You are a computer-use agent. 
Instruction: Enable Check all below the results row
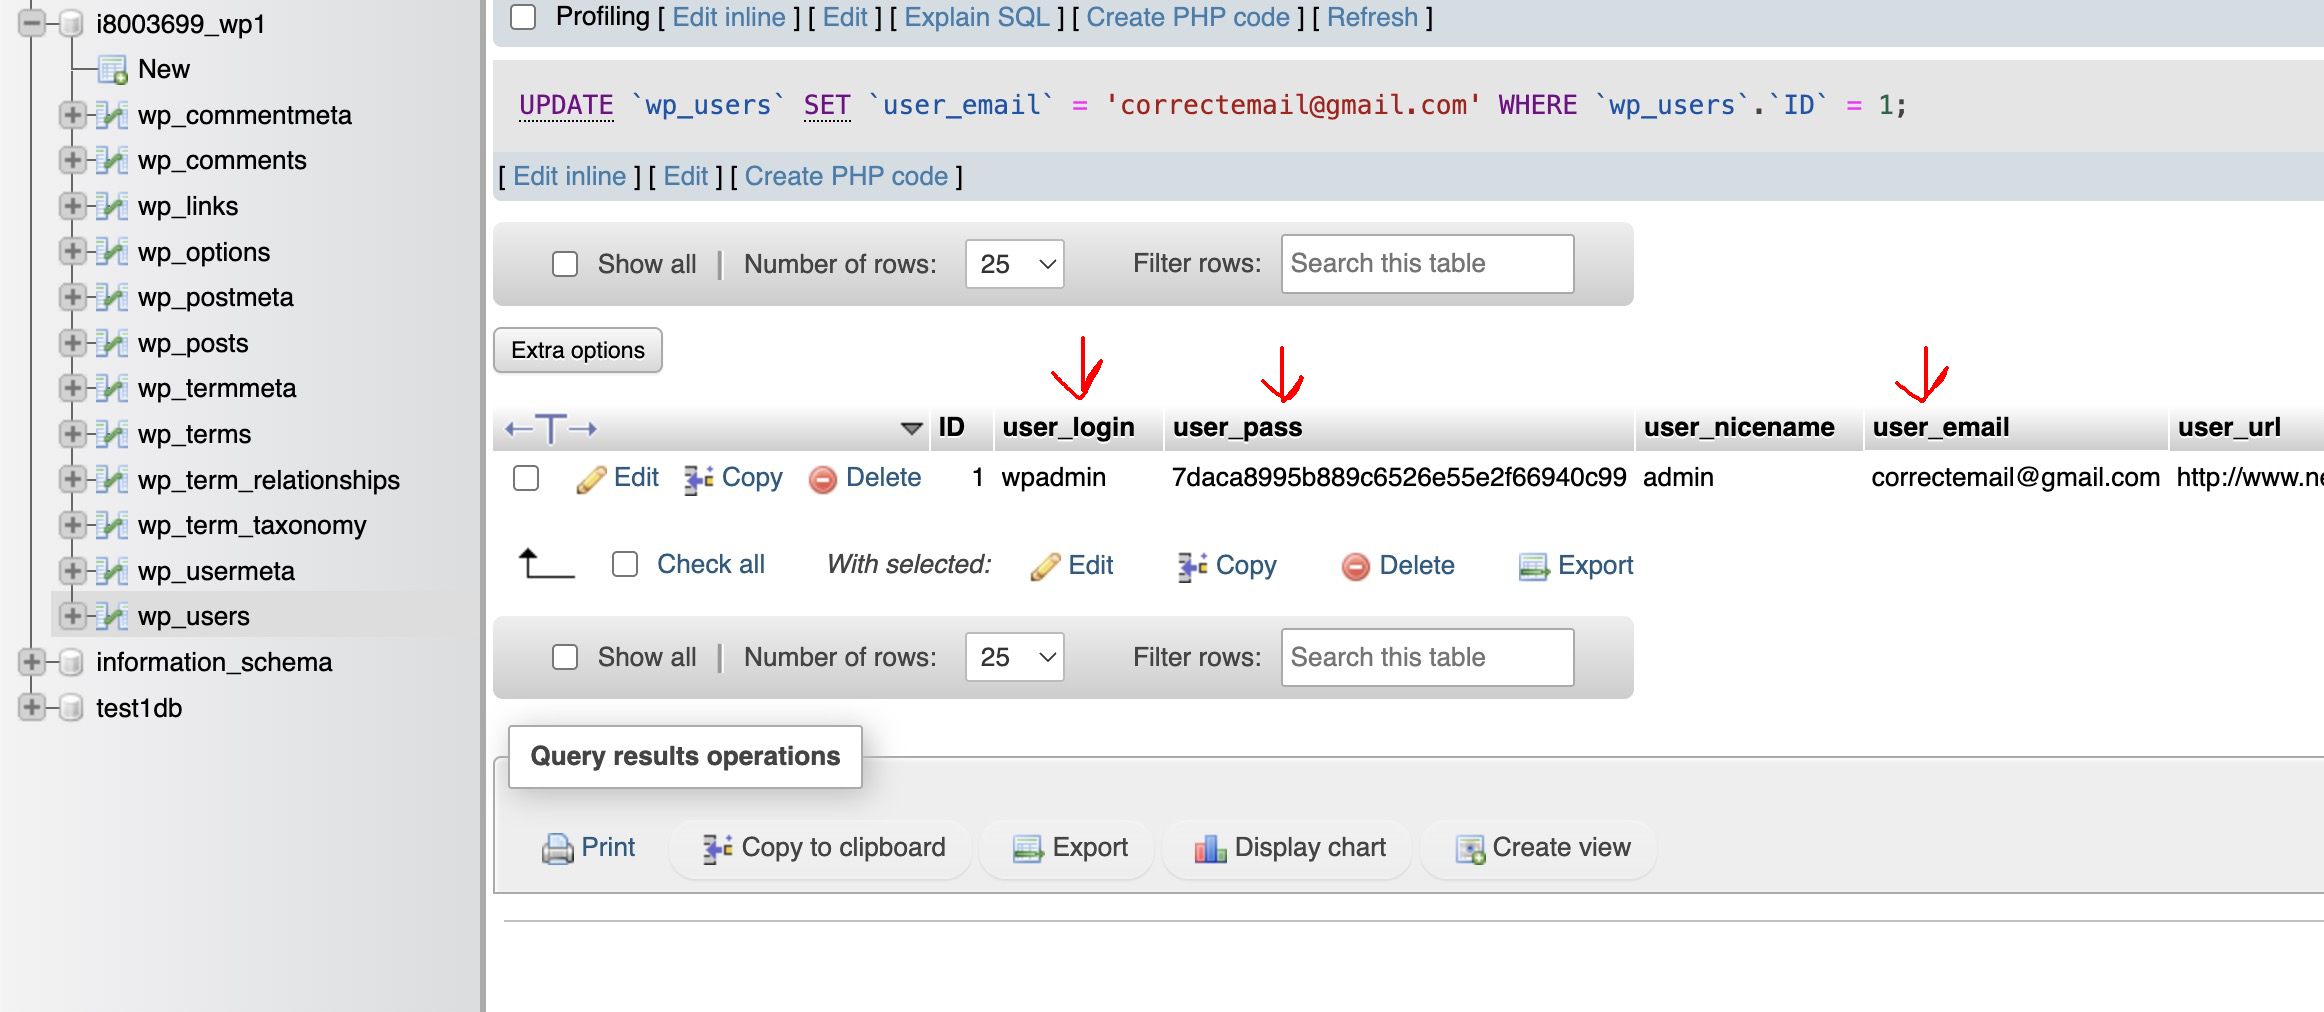coord(626,563)
